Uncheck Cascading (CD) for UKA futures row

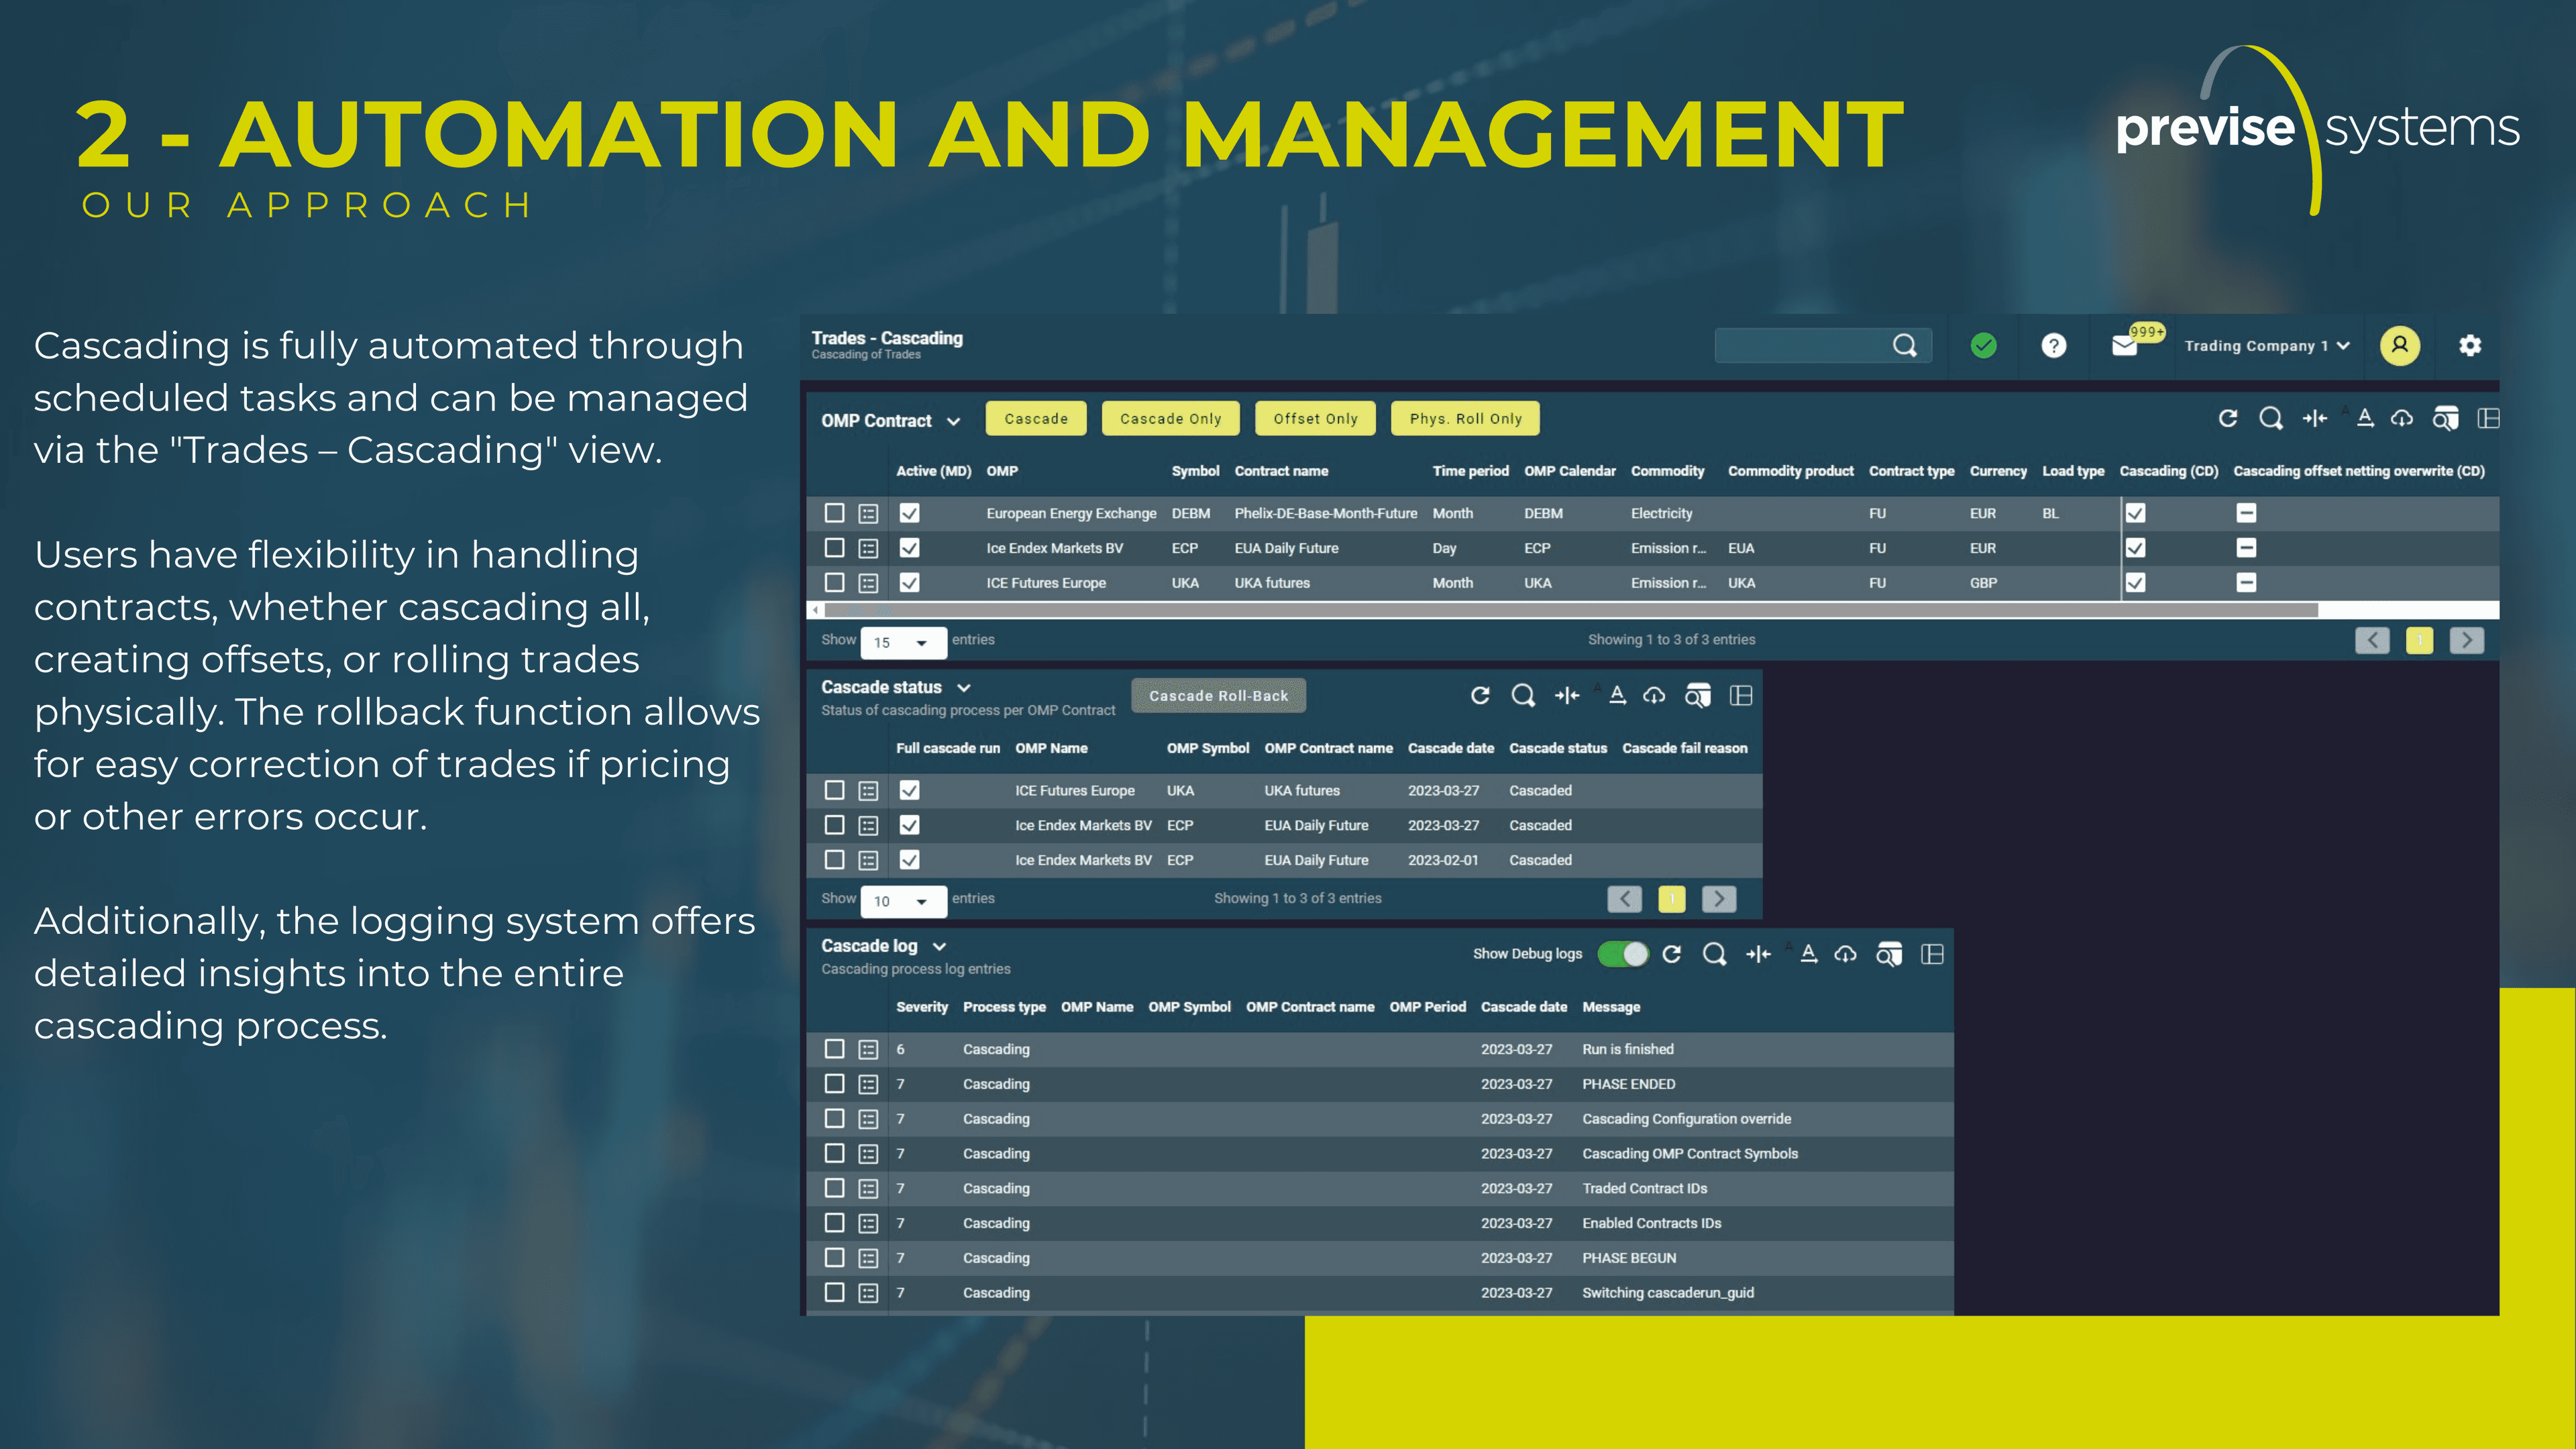(2135, 583)
